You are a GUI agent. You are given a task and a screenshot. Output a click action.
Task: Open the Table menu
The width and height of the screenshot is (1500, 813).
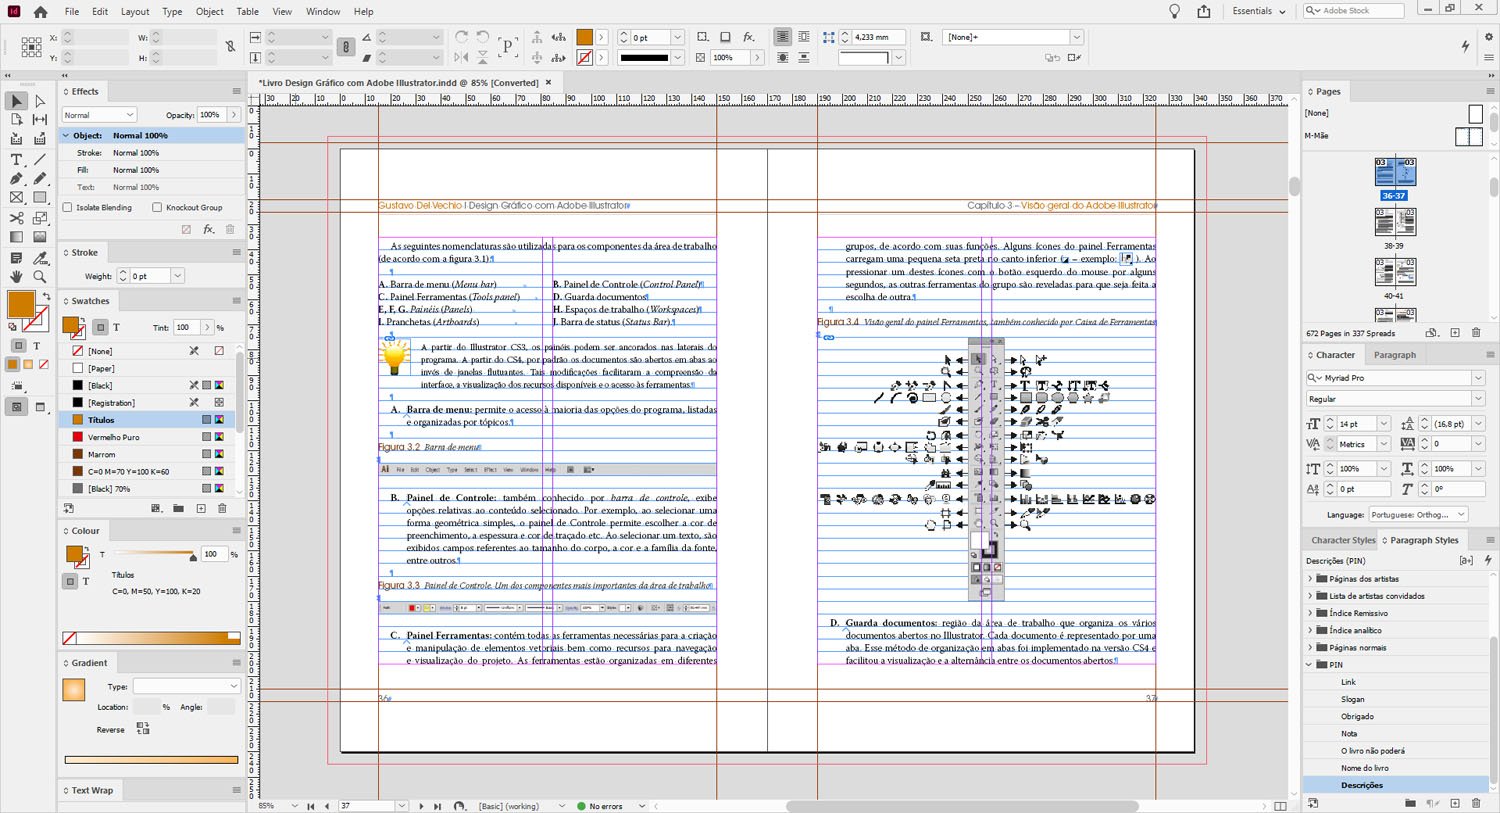click(x=248, y=12)
